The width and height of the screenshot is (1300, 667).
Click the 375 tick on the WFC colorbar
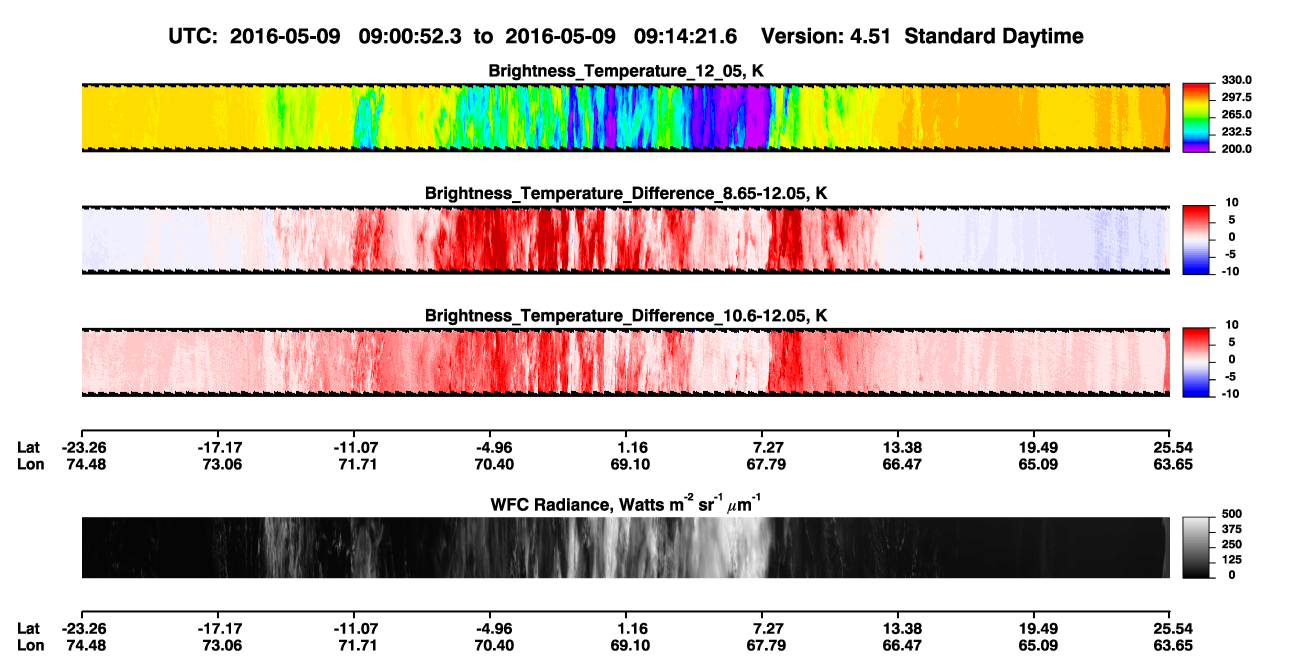pos(1231,530)
